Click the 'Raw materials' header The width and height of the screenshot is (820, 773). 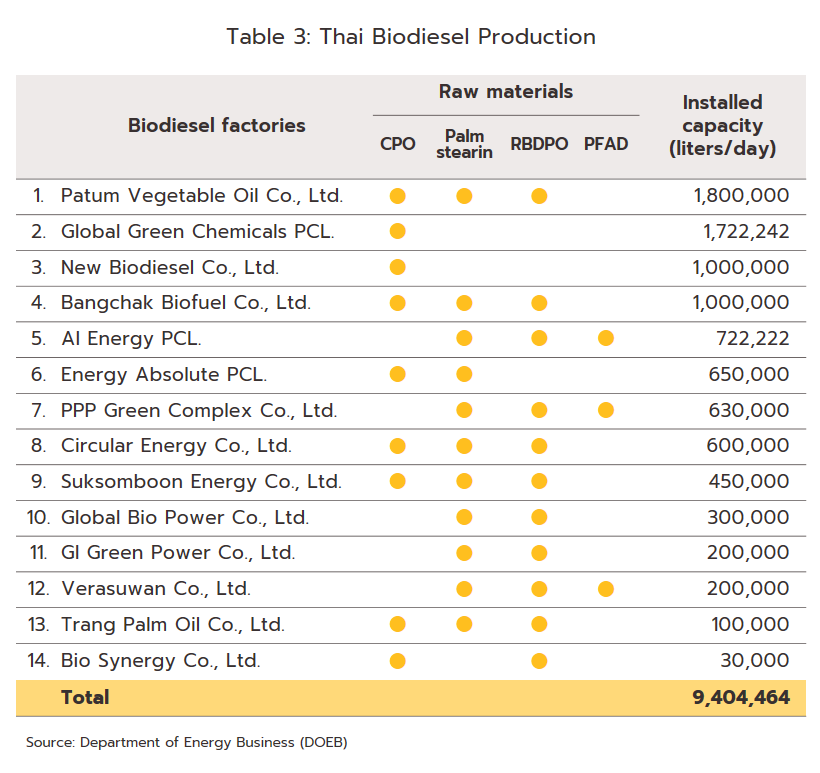(x=506, y=92)
